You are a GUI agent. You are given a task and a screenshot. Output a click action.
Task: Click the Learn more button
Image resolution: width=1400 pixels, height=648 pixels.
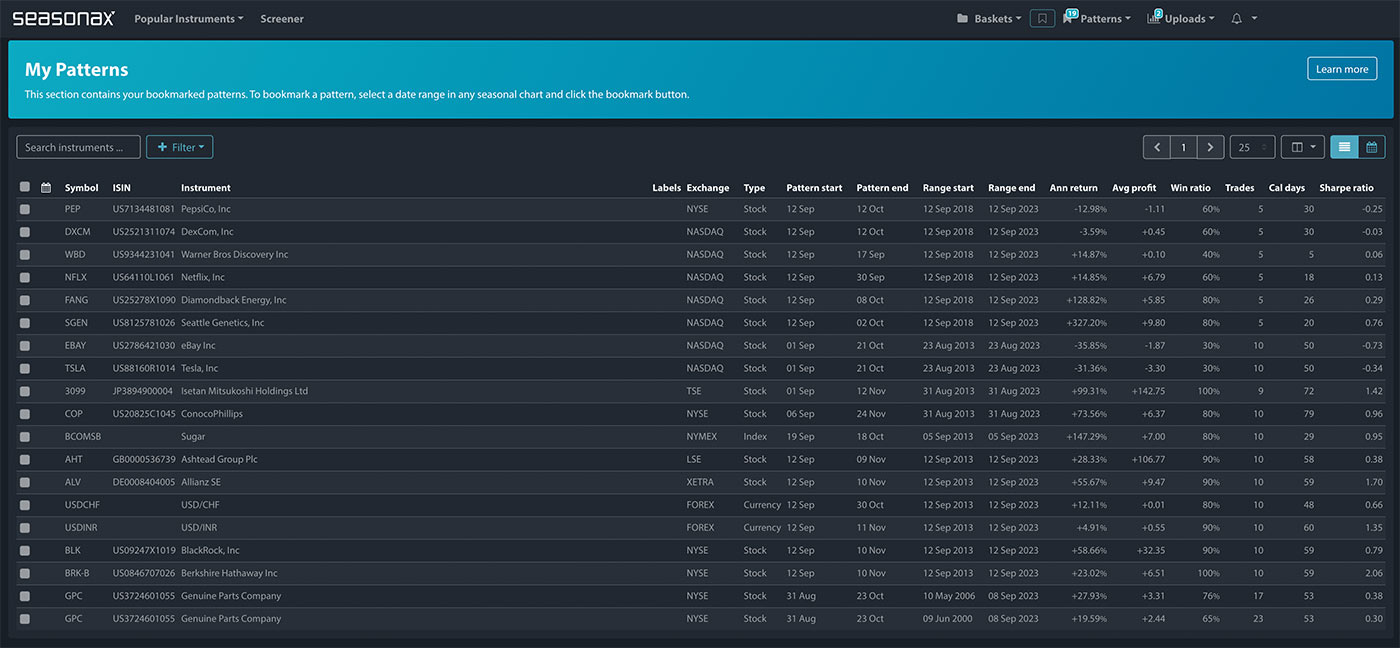(1342, 69)
